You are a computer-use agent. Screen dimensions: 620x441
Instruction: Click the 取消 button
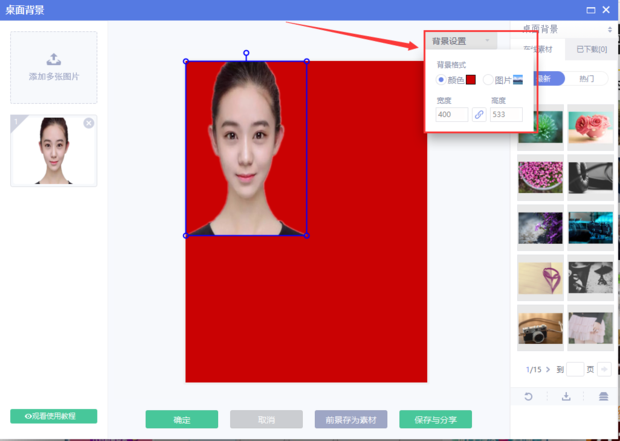(x=267, y=419)
